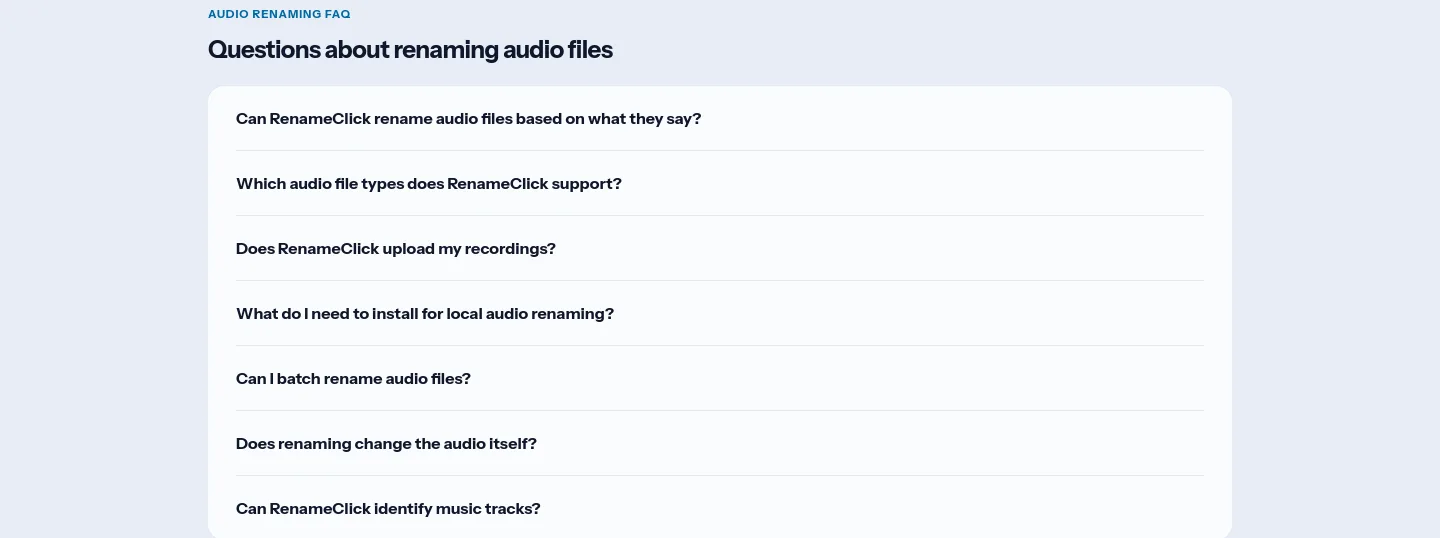The height and width of the screenshot is (538, 1440).
Task: Select the 'AUDIO RENAMING FAQ' label text
Action: tap(279, 15)
